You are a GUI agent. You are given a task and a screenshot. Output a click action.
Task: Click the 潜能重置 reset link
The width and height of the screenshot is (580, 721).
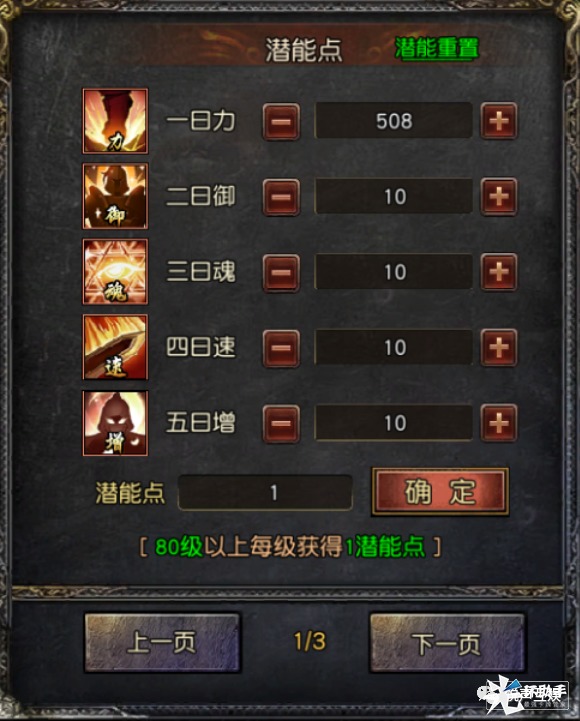[x=437, y=48]
